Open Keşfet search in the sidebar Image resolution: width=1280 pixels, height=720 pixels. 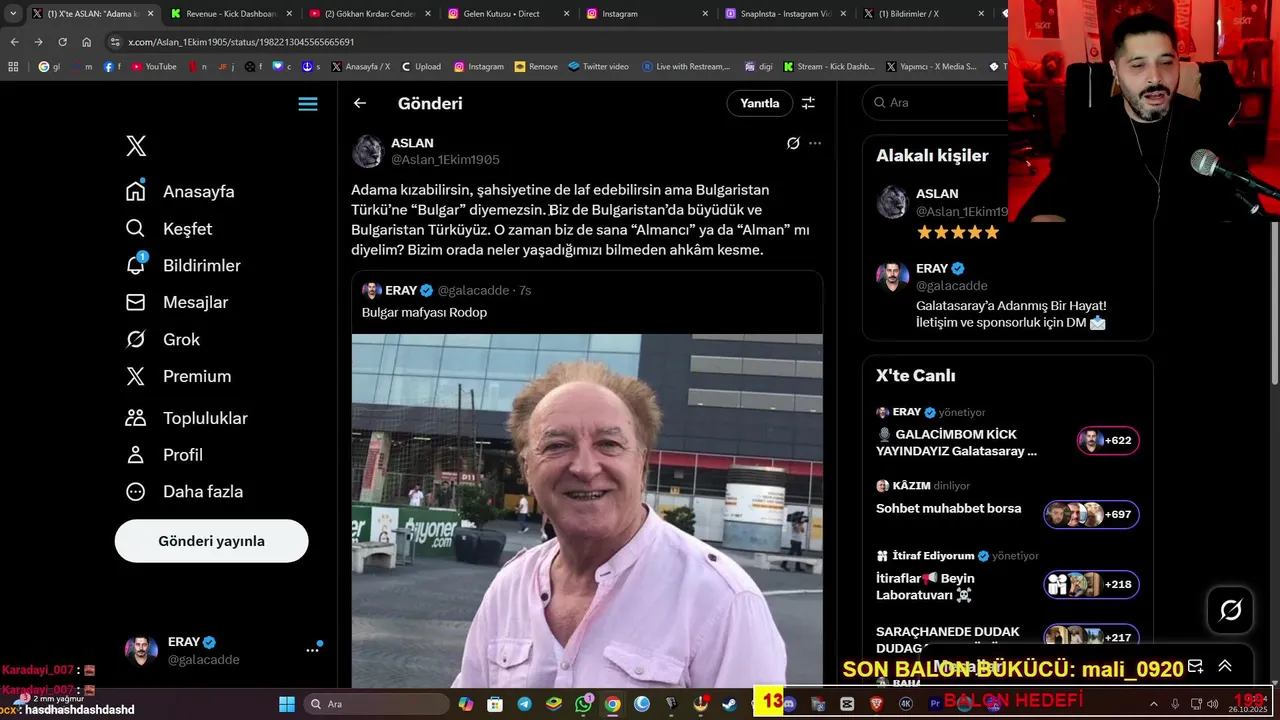click(169, 228)
